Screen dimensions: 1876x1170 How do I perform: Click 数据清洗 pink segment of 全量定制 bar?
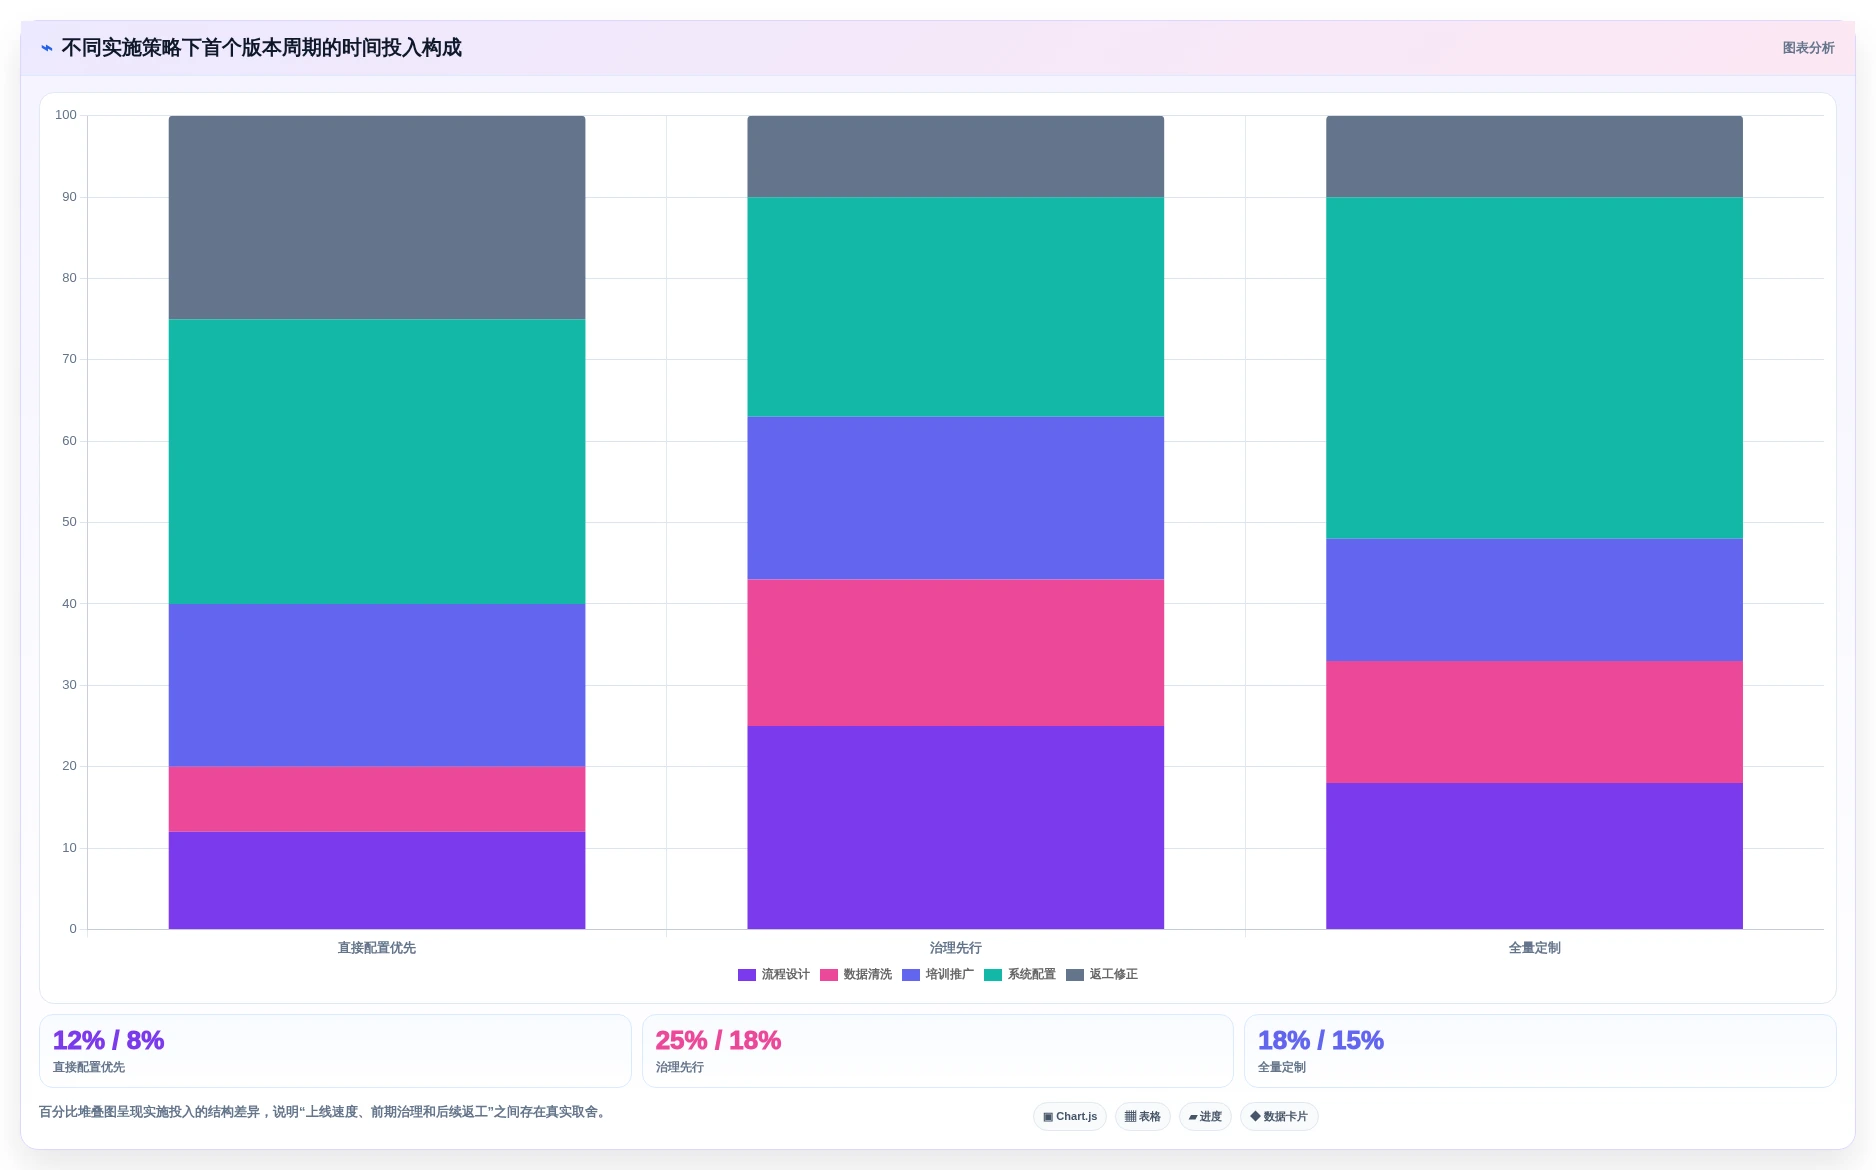tap(1535, 722)
